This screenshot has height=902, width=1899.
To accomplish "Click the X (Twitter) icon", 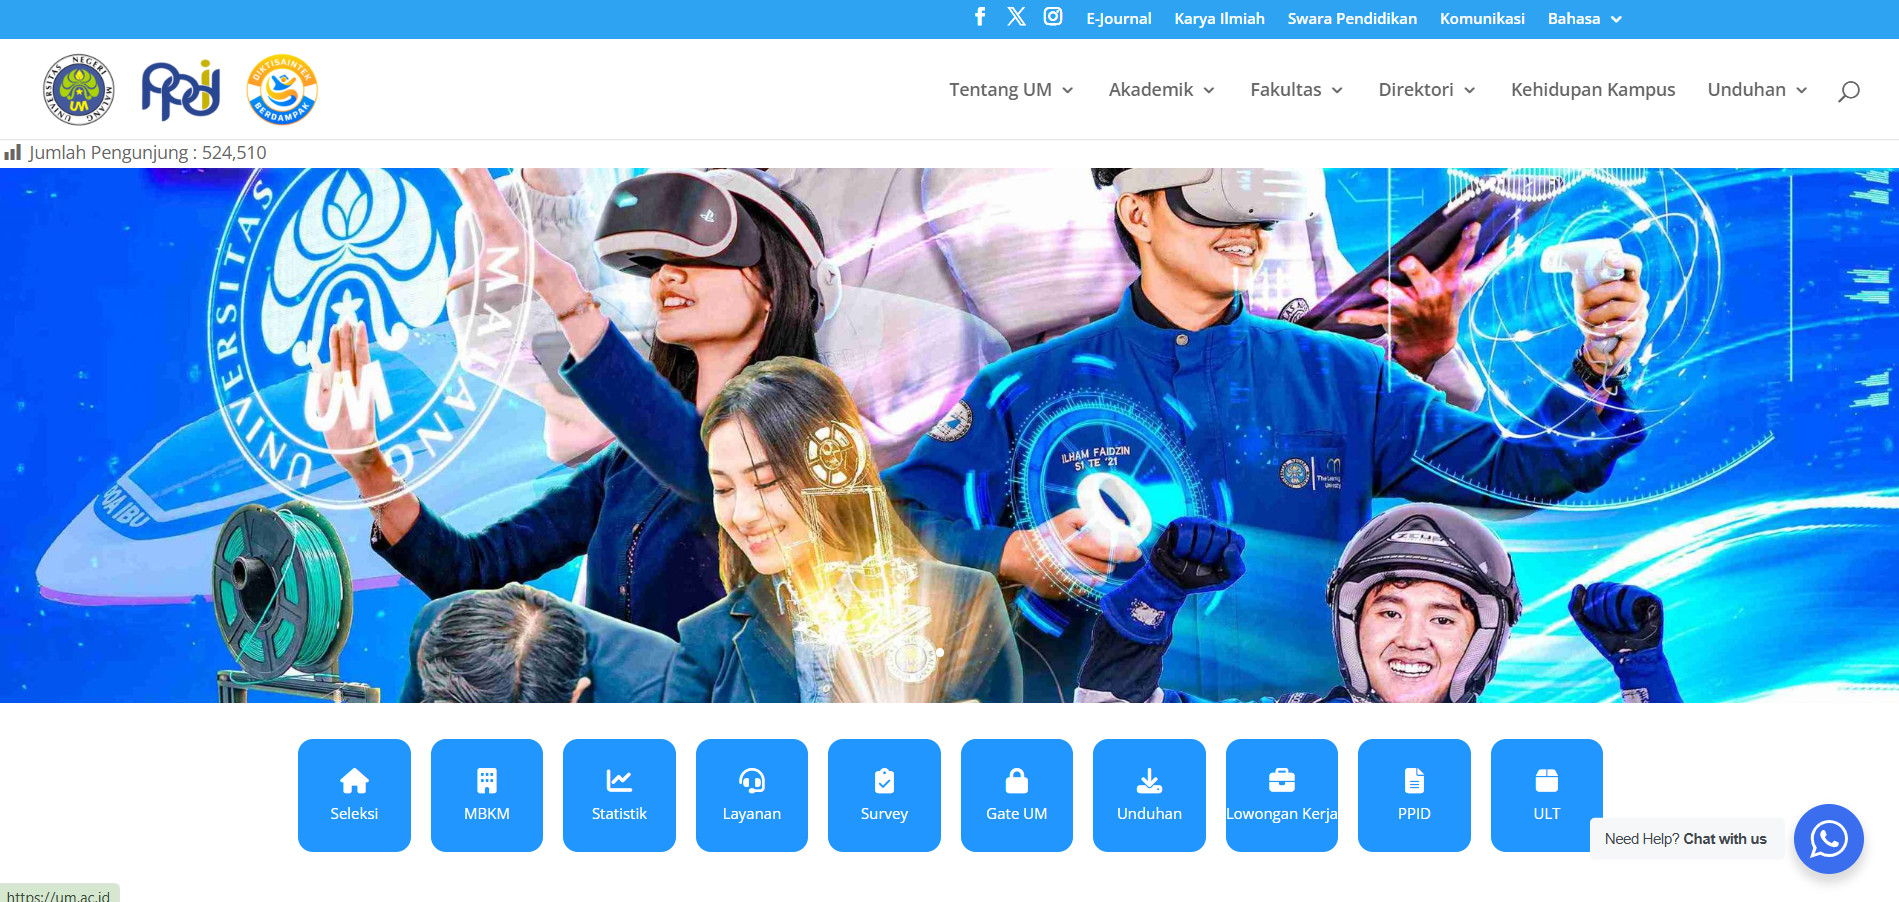I will (x=1016, y=17).
